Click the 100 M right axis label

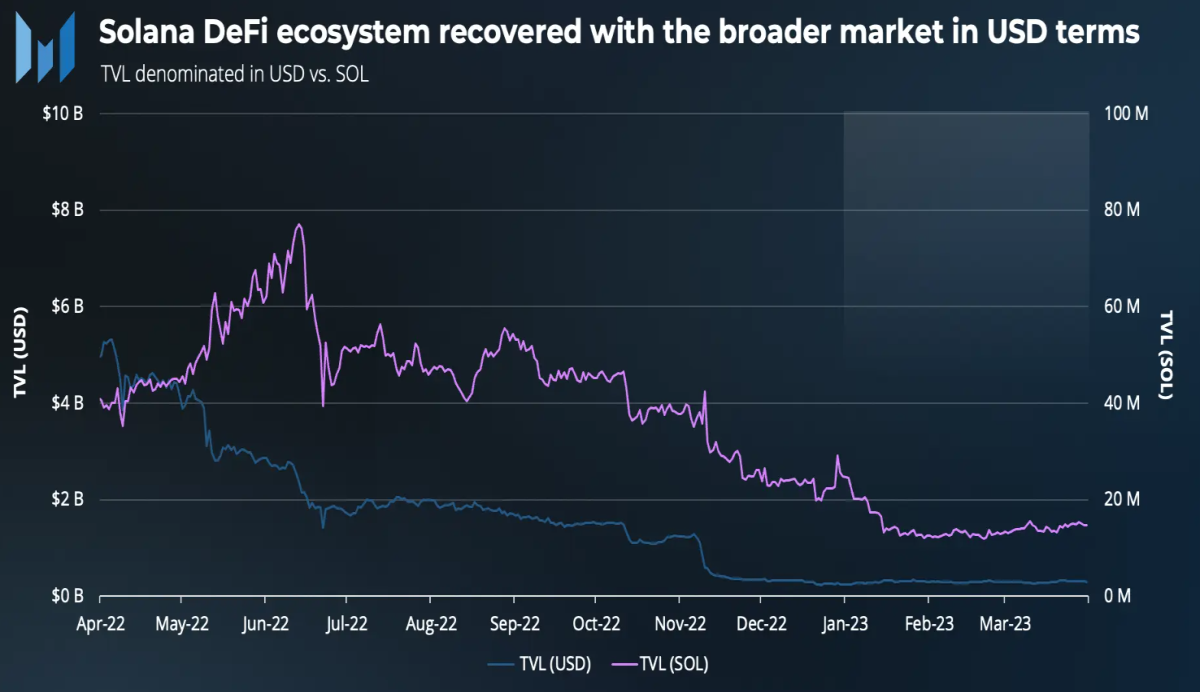pos(1127,113)
